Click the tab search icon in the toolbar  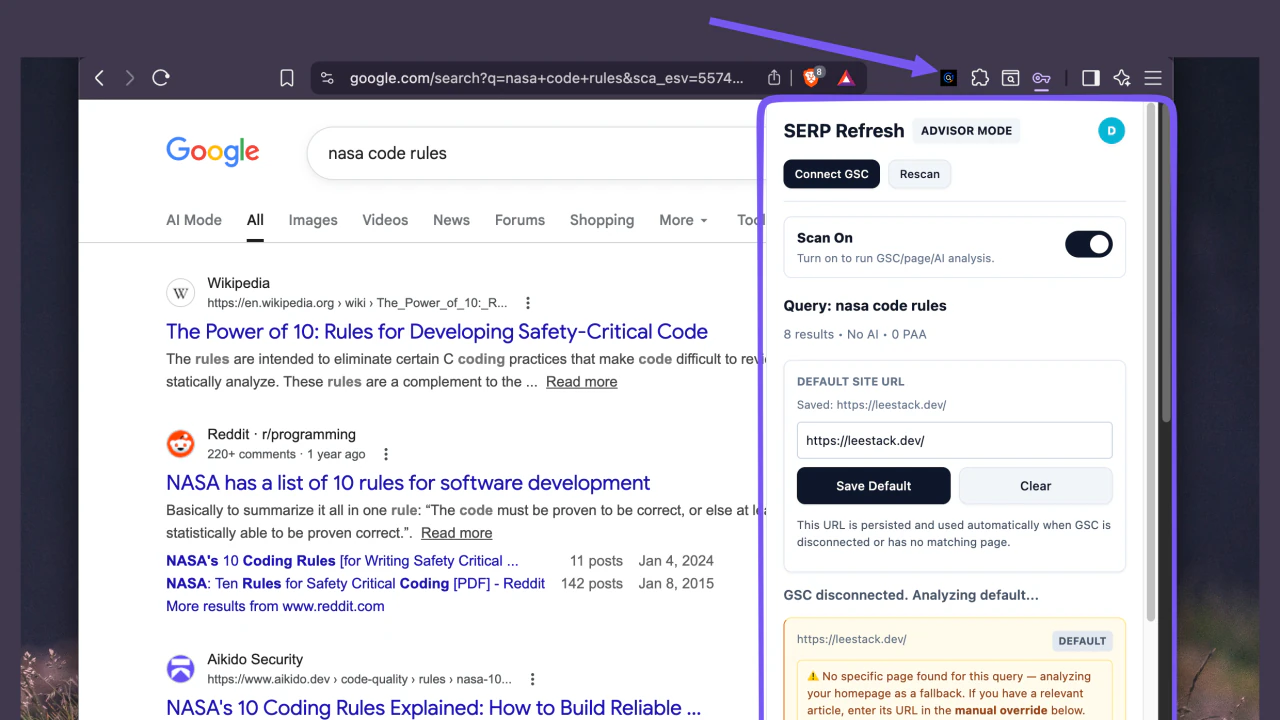[x=1011, y=78]
